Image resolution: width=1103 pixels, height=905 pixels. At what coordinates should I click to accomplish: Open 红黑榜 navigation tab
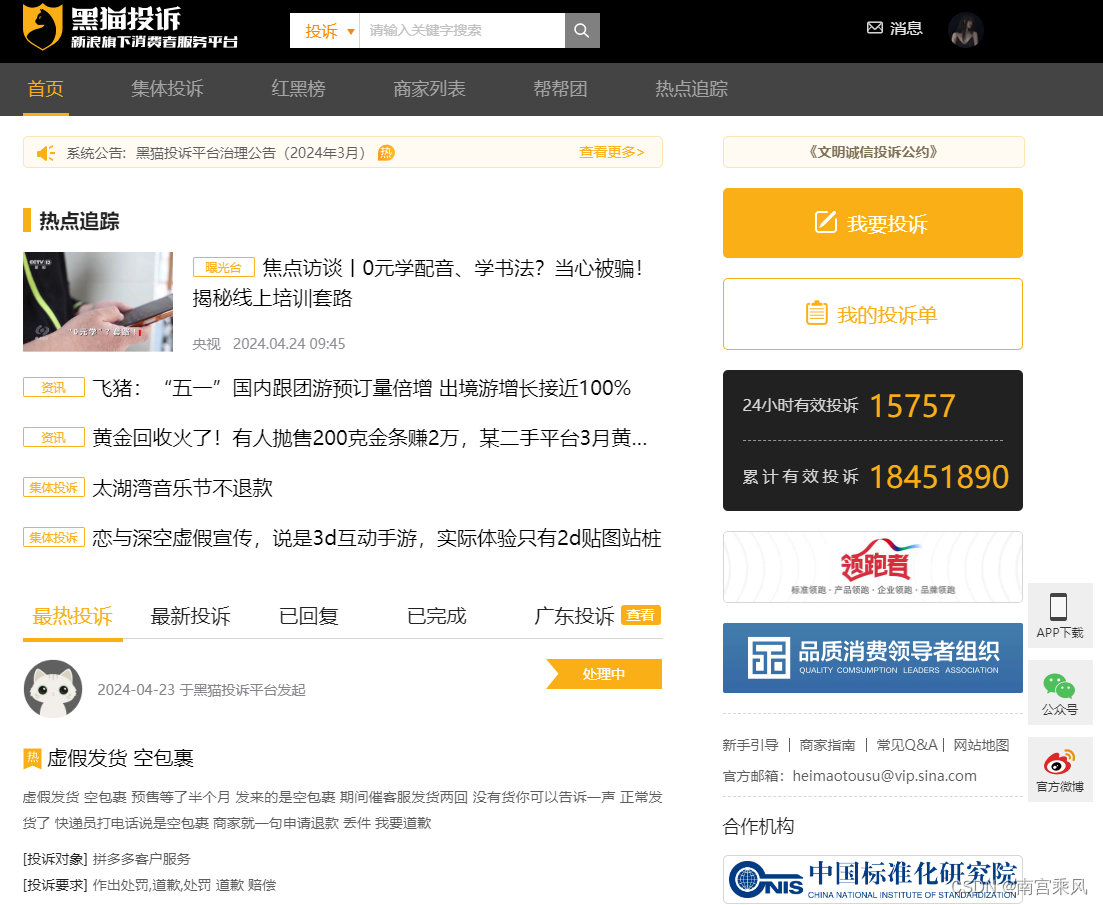[298, 89]
